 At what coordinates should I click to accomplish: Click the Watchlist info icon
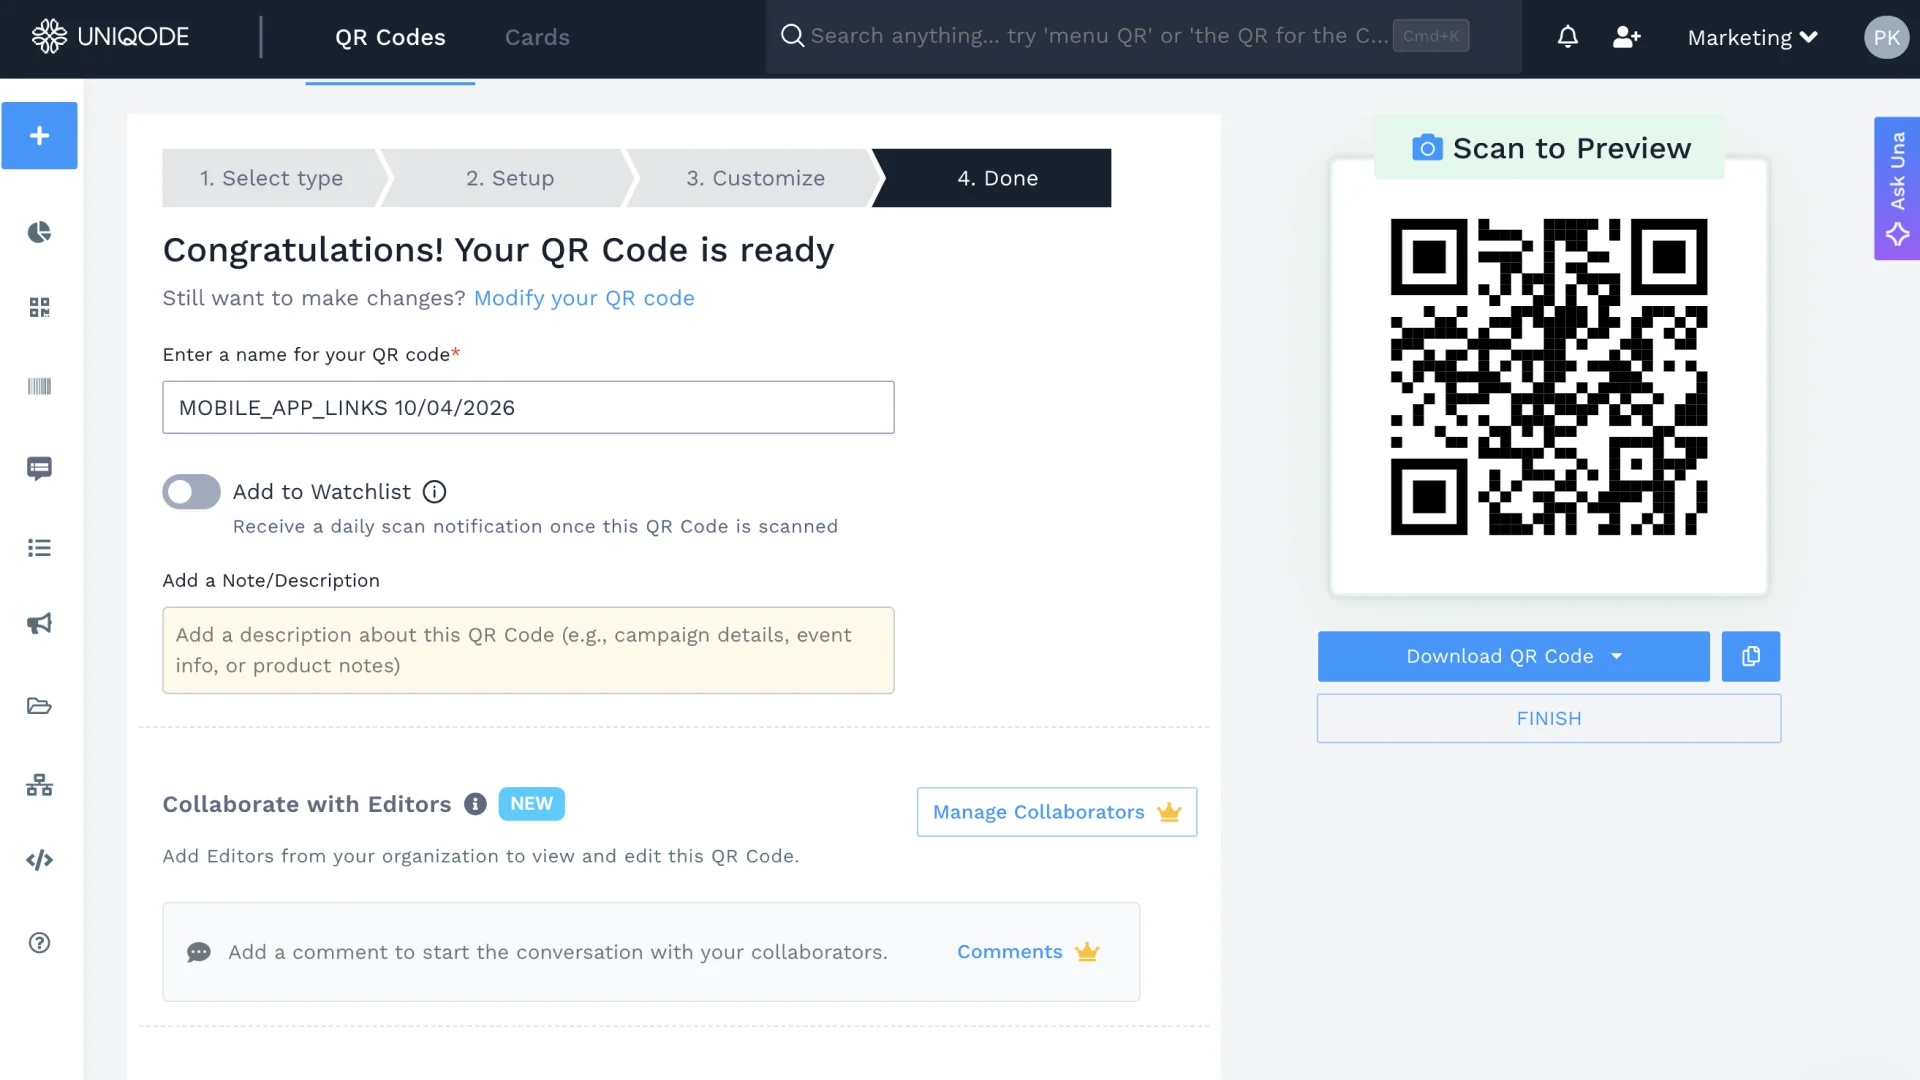tap(434, 492)
